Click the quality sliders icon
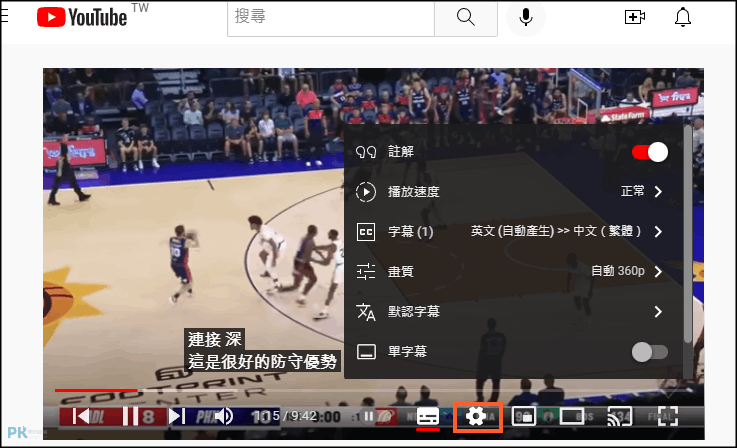Screen dimensions: 737x448 coord(366,271)
